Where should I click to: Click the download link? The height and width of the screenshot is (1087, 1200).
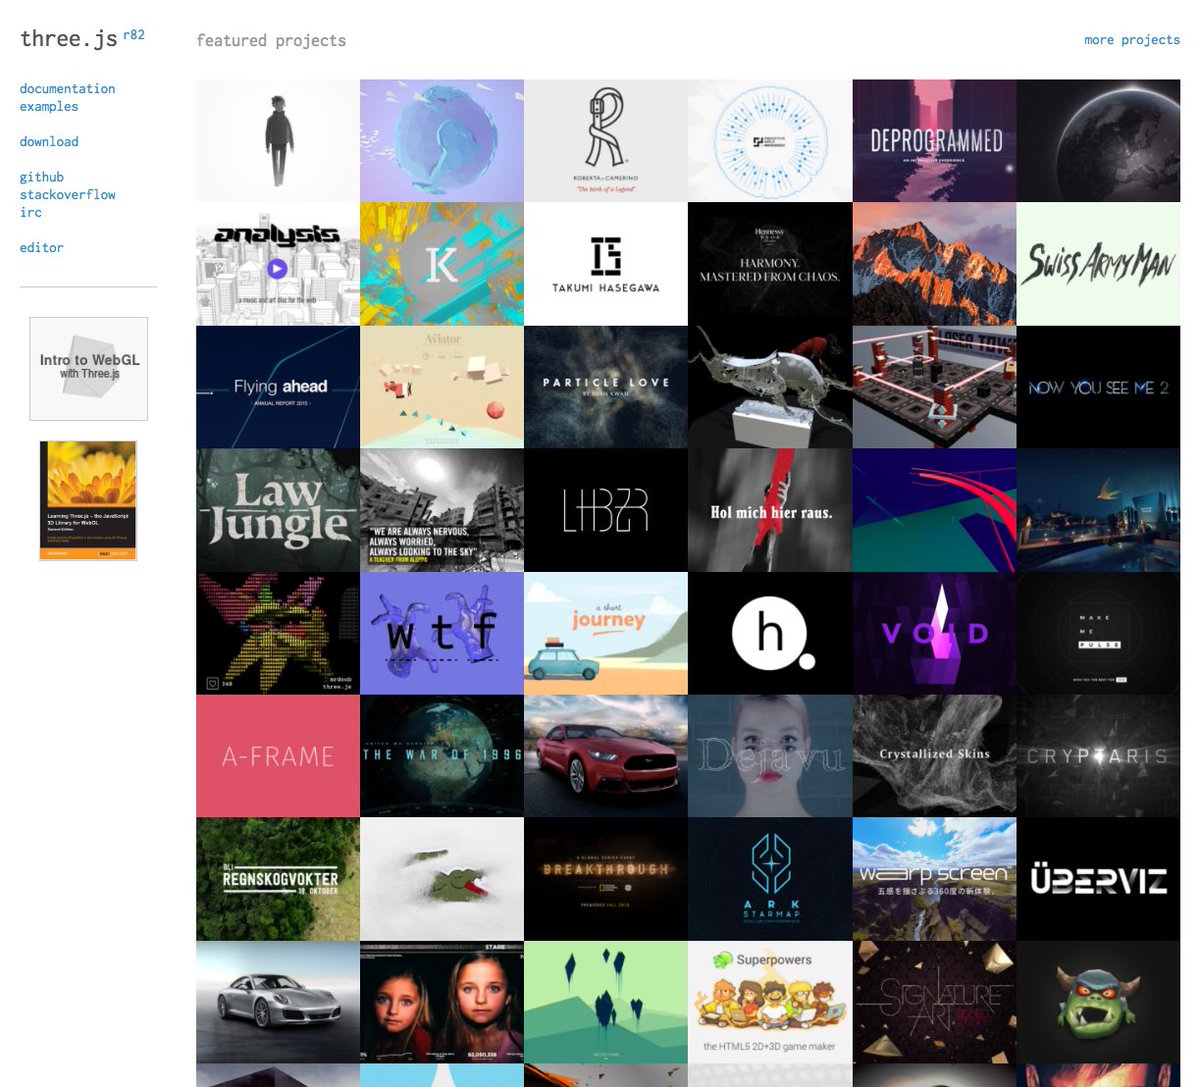tap(49, 142)
